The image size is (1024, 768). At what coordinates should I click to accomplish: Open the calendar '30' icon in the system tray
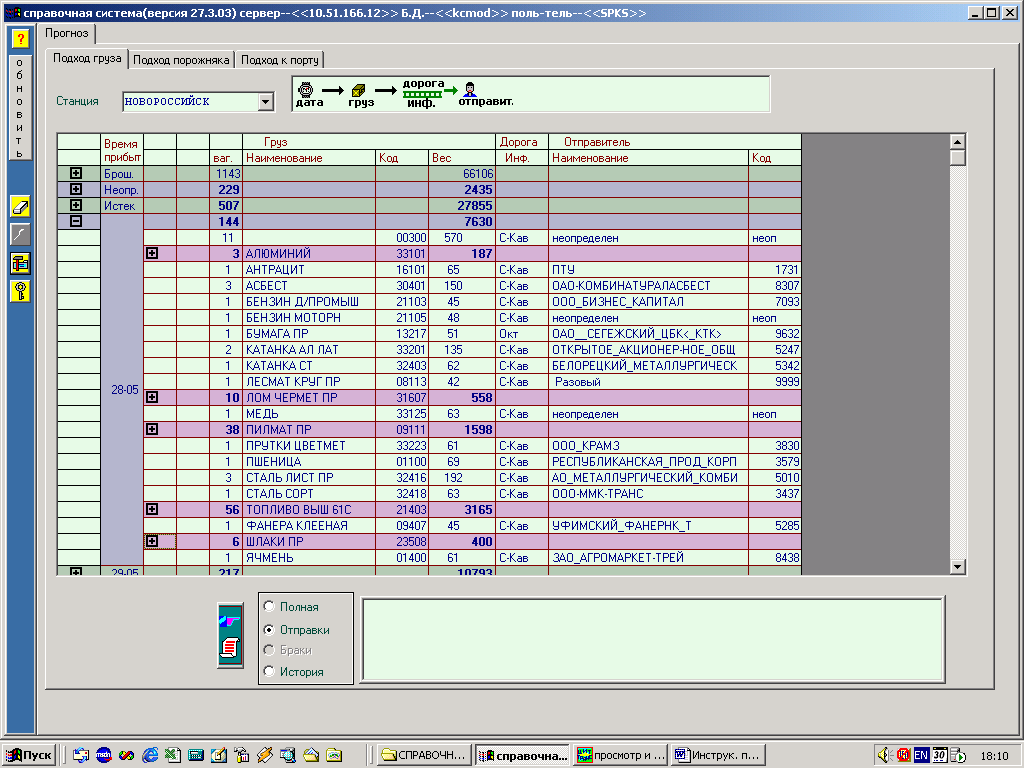click(939, 755)
